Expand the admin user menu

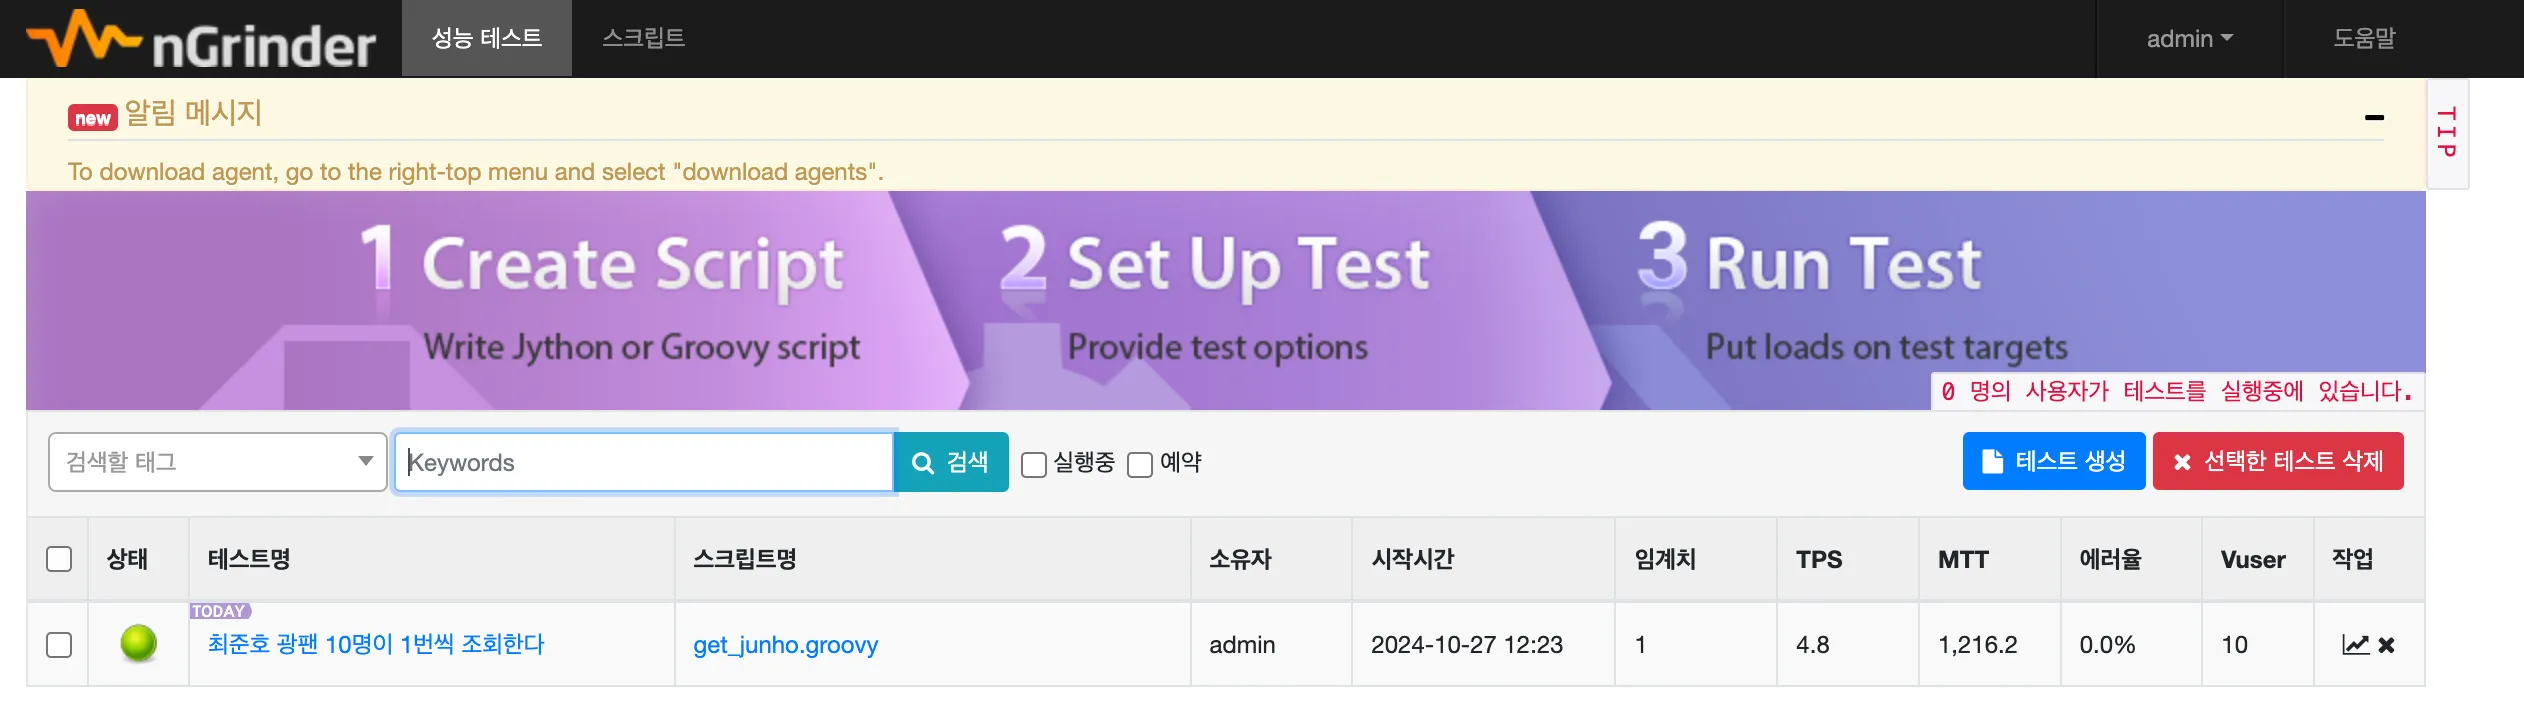click(x=2189, y=39)
